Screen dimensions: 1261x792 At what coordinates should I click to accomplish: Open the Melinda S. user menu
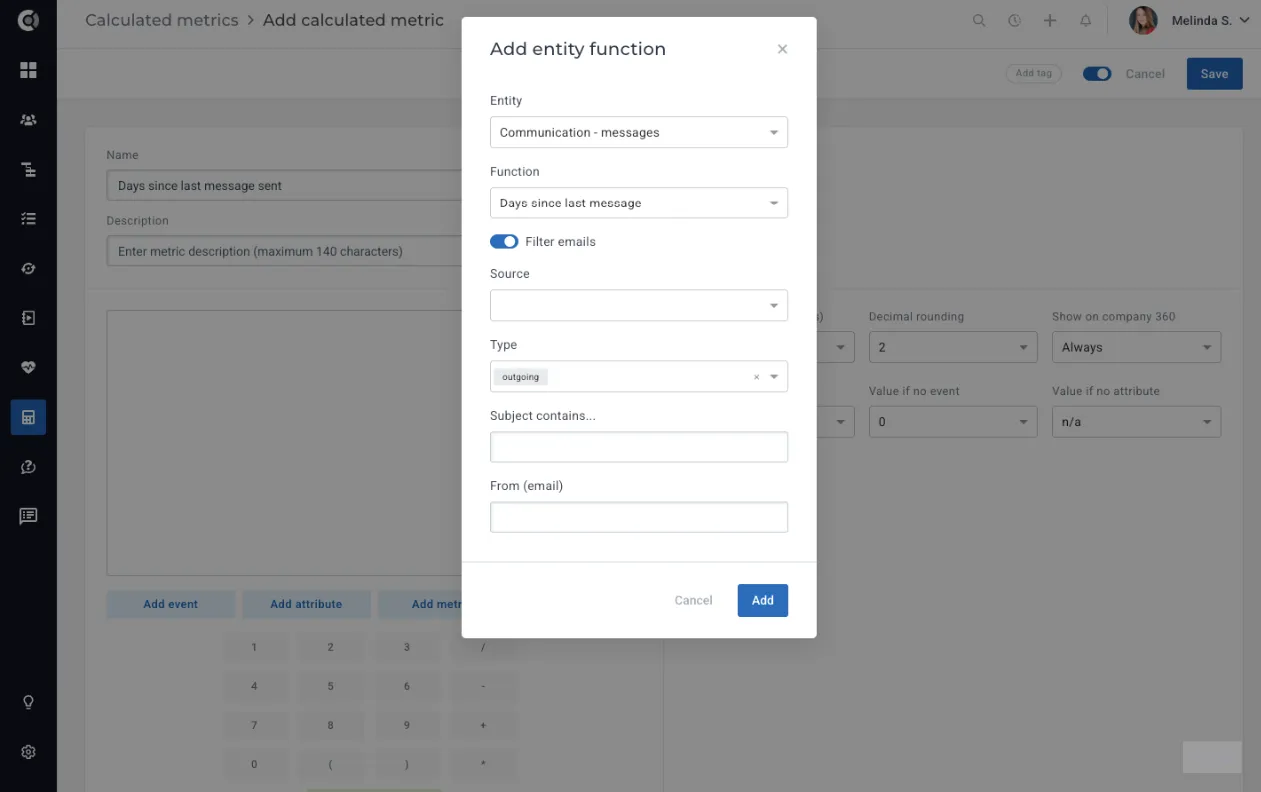pos(1190,20)
